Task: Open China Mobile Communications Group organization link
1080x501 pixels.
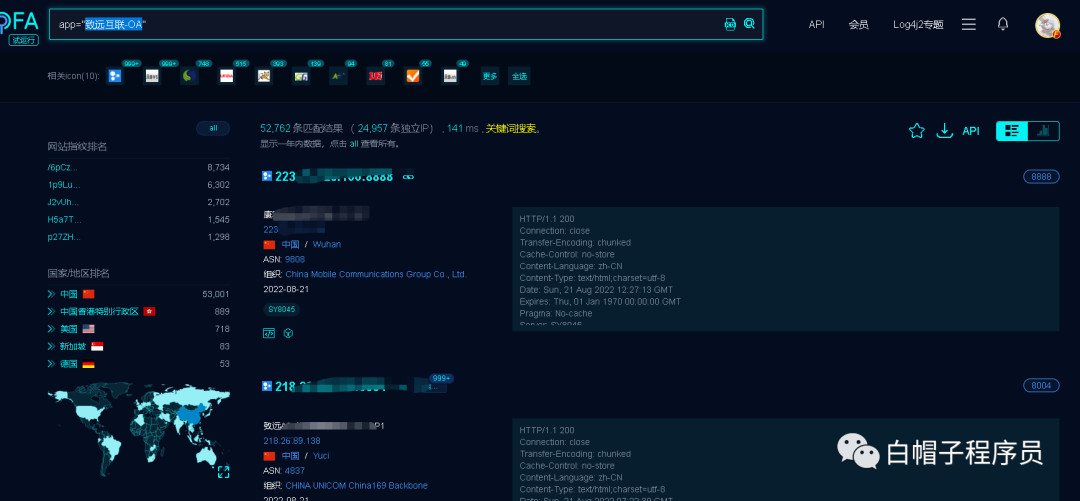Action: pos(376,274)
